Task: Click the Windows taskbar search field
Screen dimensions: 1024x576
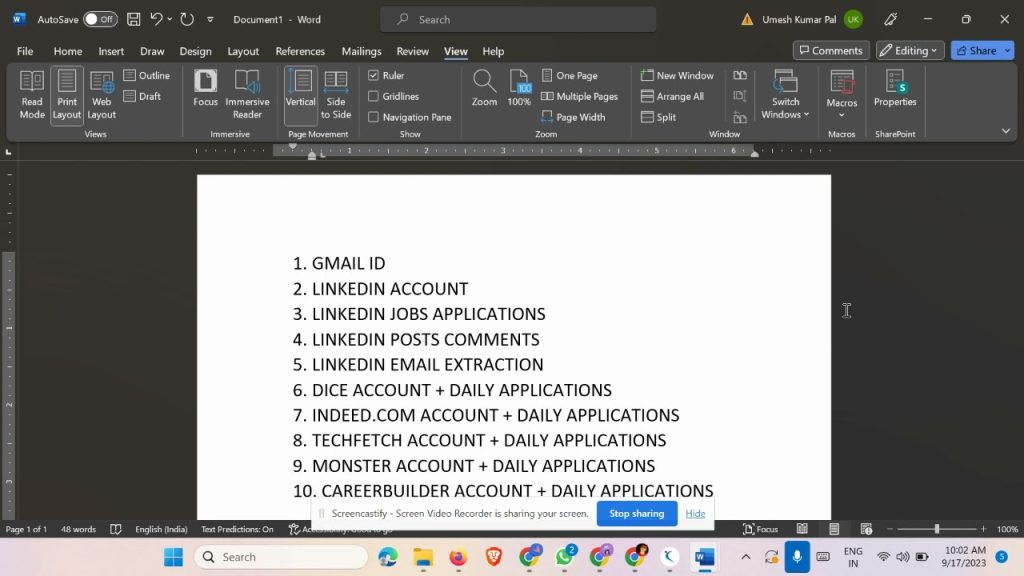Action: [x=281, y=557]
